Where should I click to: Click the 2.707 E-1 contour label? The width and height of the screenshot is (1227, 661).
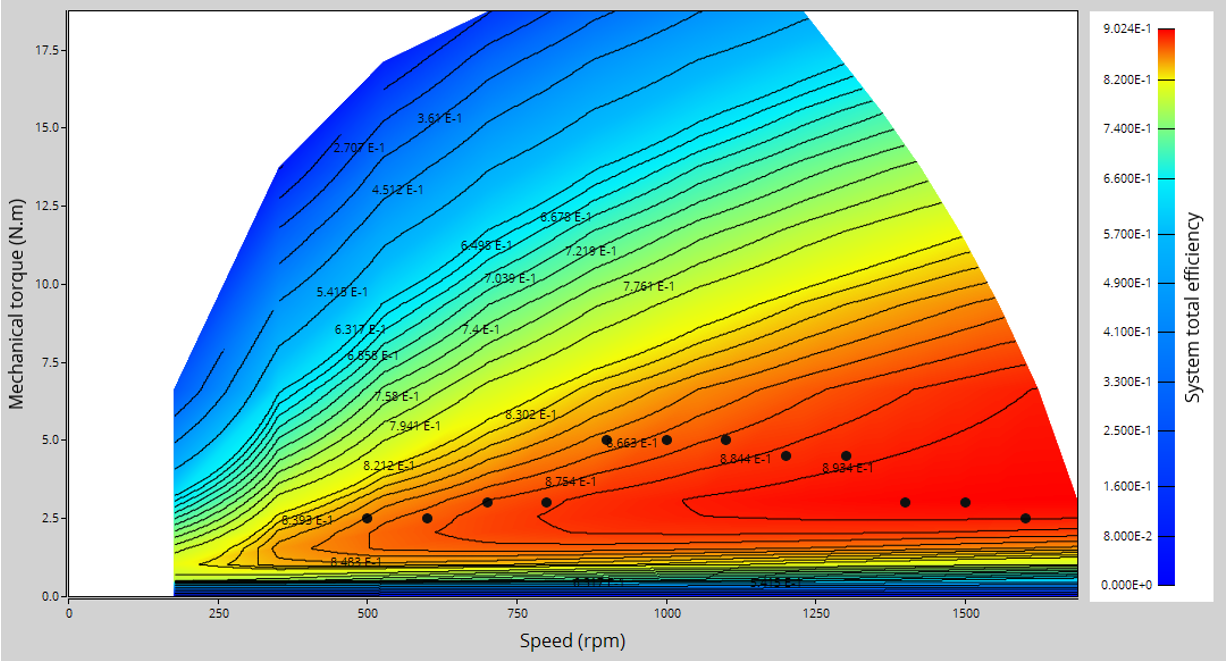pos(359,148)
